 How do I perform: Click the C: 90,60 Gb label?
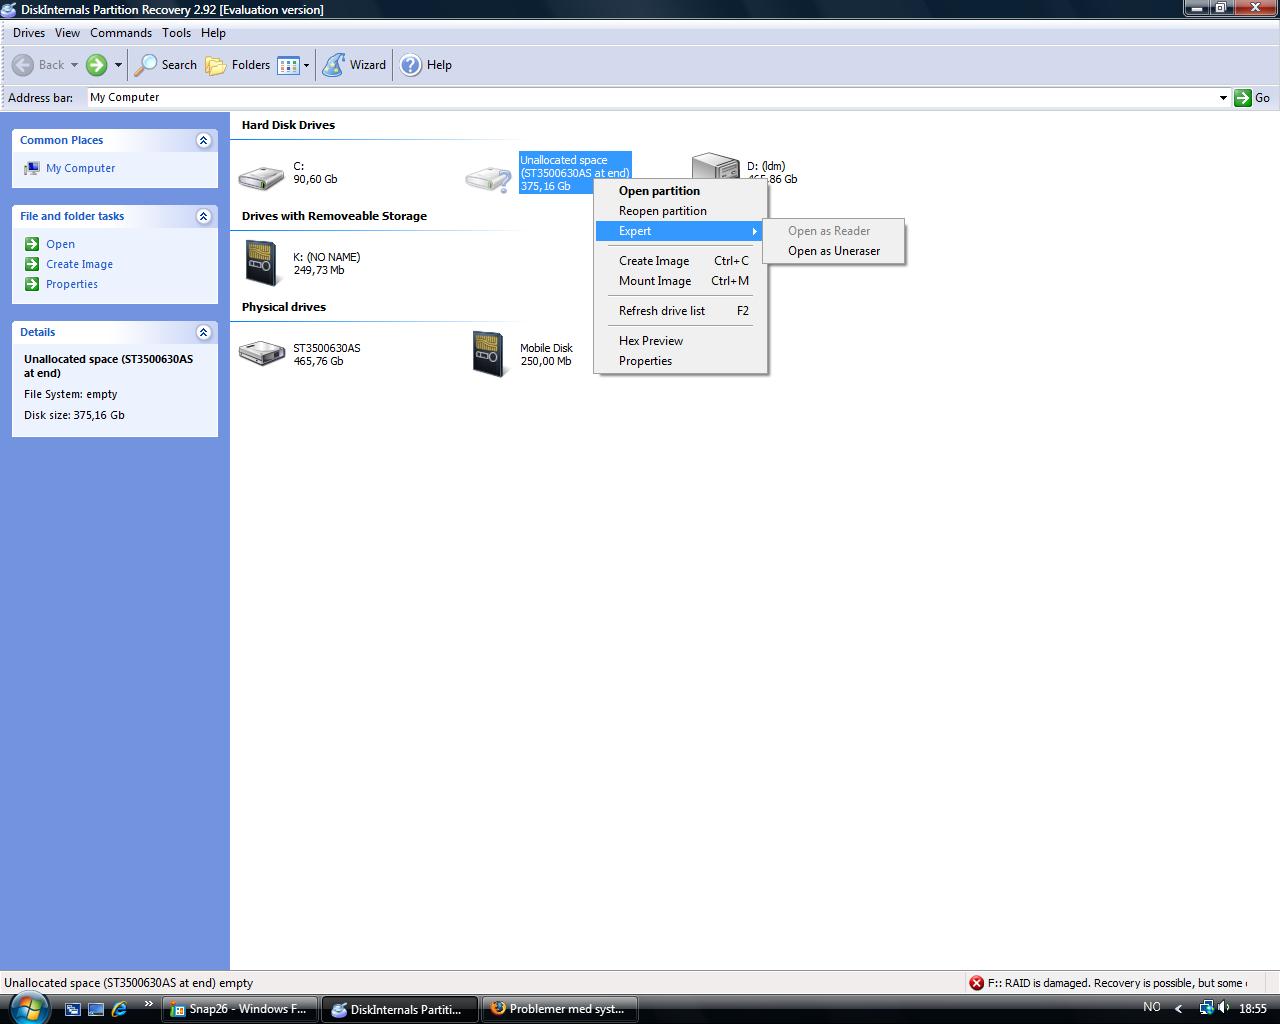point(315,173)
